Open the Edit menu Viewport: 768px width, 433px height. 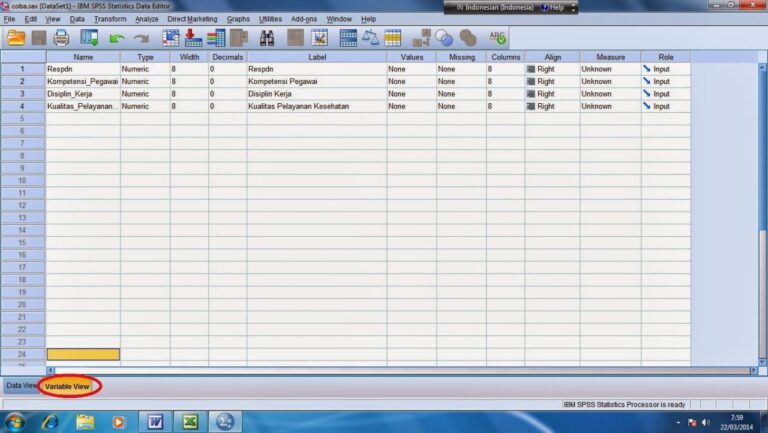(30, 19)
